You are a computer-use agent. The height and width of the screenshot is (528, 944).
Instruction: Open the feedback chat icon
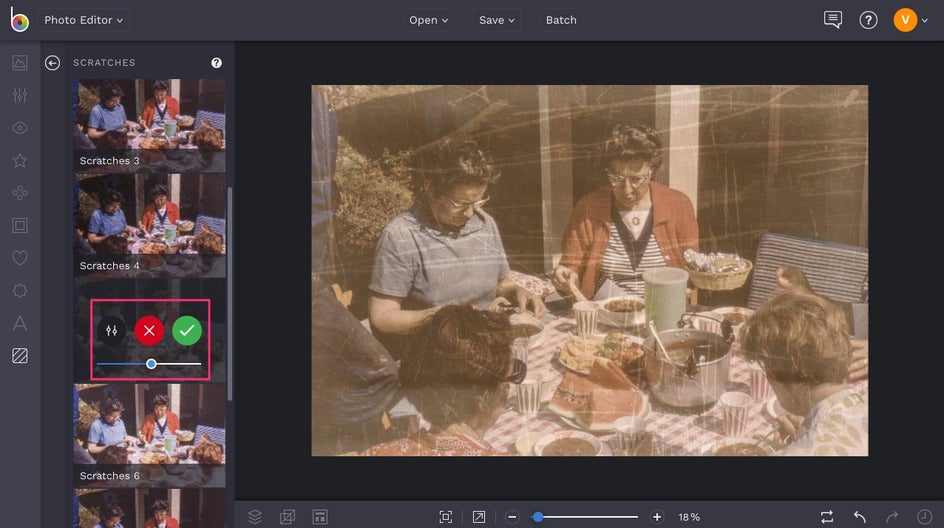coord(833,20)
